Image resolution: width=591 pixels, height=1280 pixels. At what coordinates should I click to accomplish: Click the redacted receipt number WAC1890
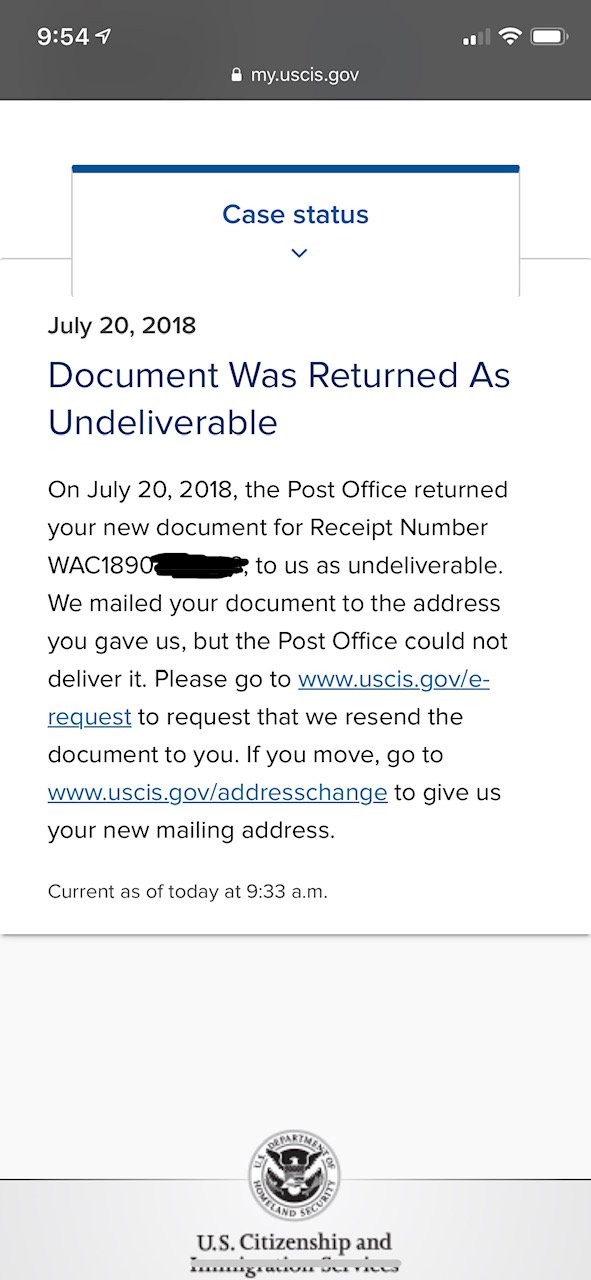[x=148, y=565]
